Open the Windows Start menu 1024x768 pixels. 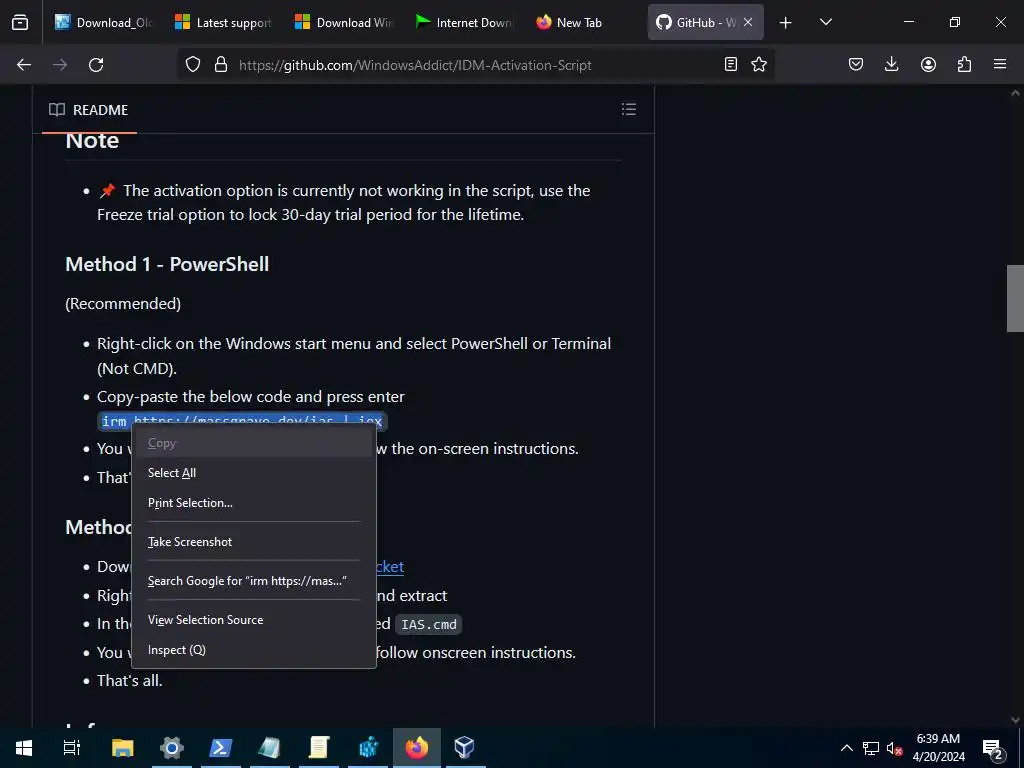pyautogui.click(x=24, y=748)
